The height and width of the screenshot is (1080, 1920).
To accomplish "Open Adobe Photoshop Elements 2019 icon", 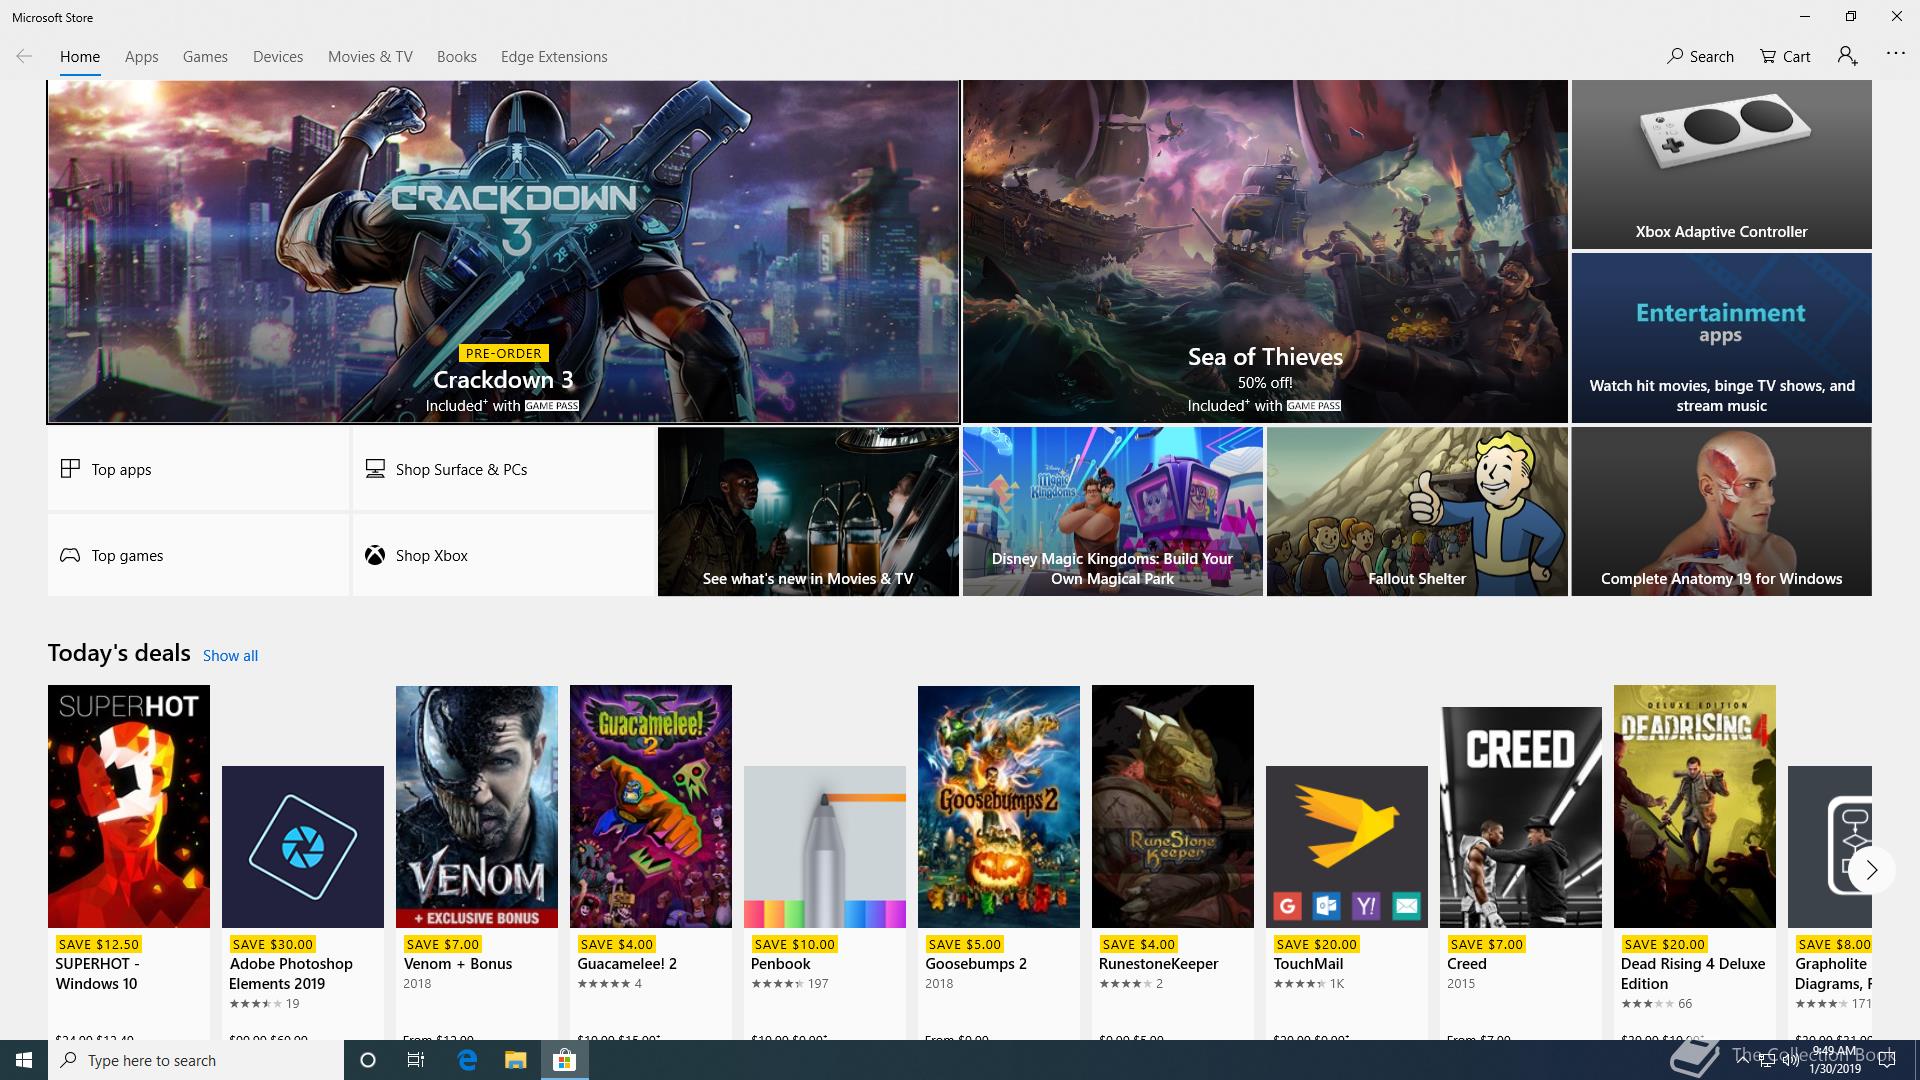I will coord(303,847).
